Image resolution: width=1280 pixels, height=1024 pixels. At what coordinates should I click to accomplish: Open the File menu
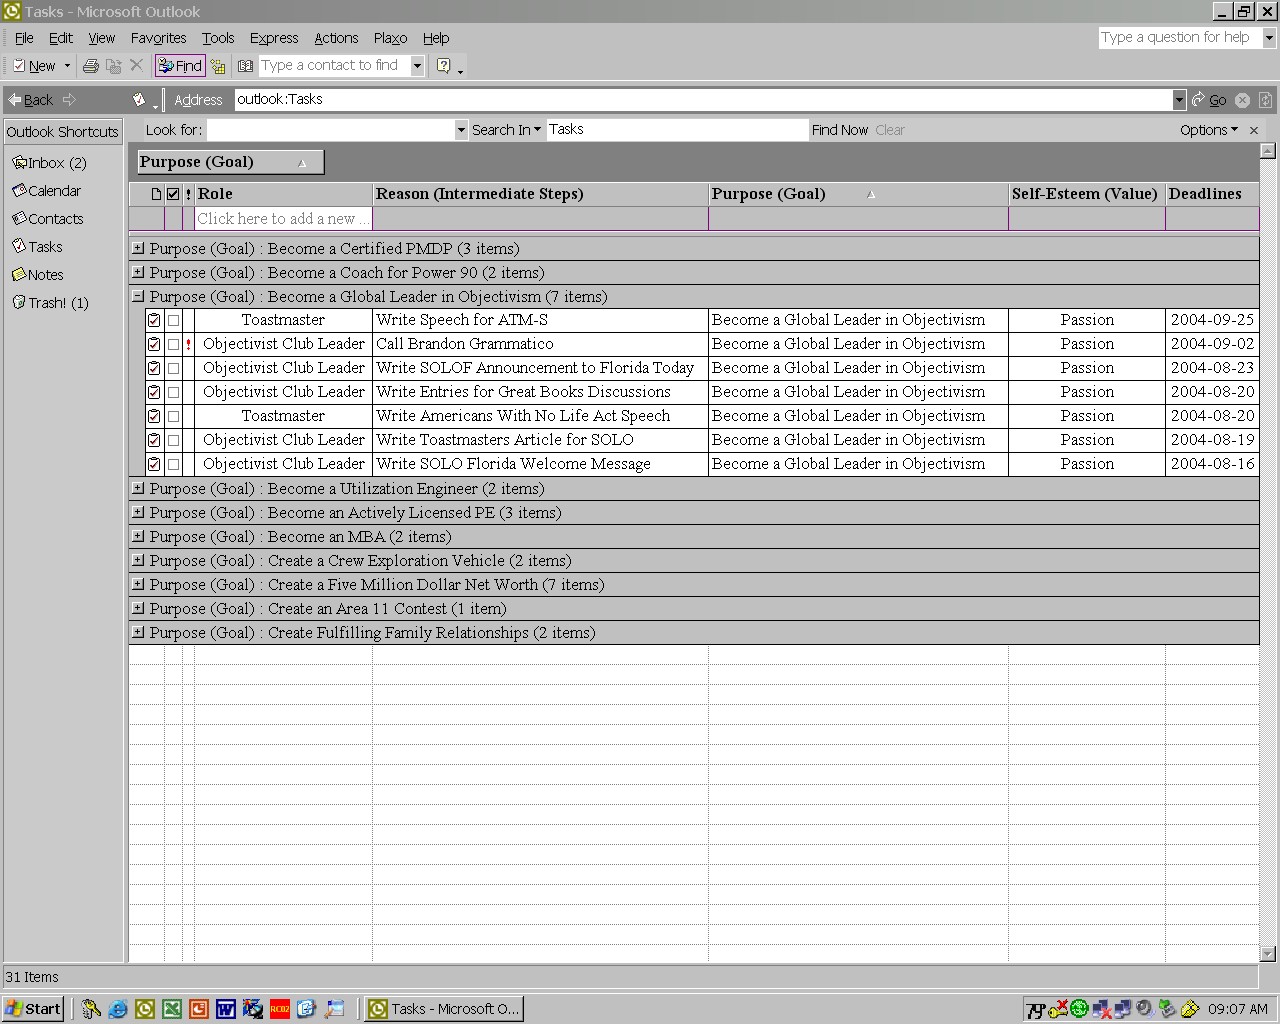tap(24, 38)
